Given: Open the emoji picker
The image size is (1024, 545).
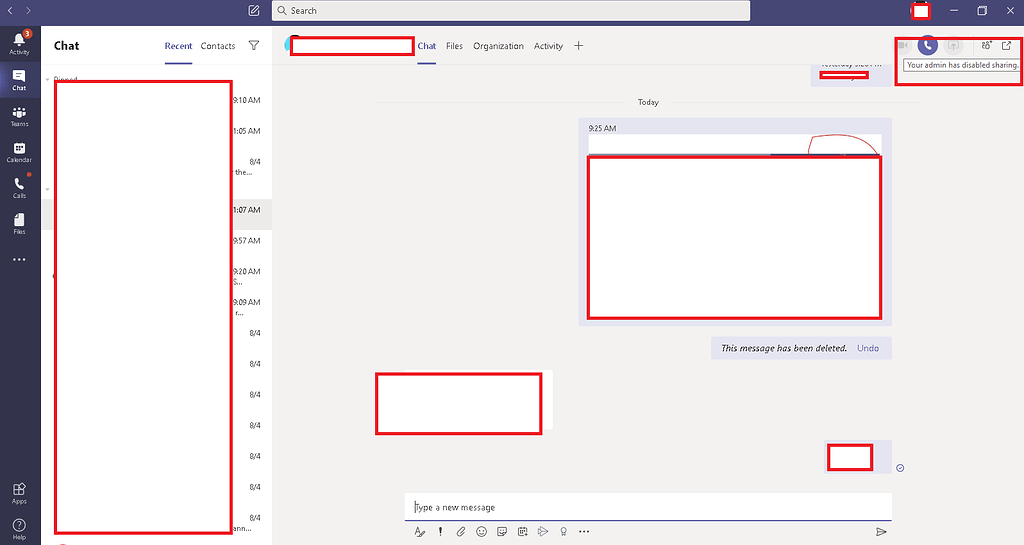Looking at the screenshot, I should 481,531.
